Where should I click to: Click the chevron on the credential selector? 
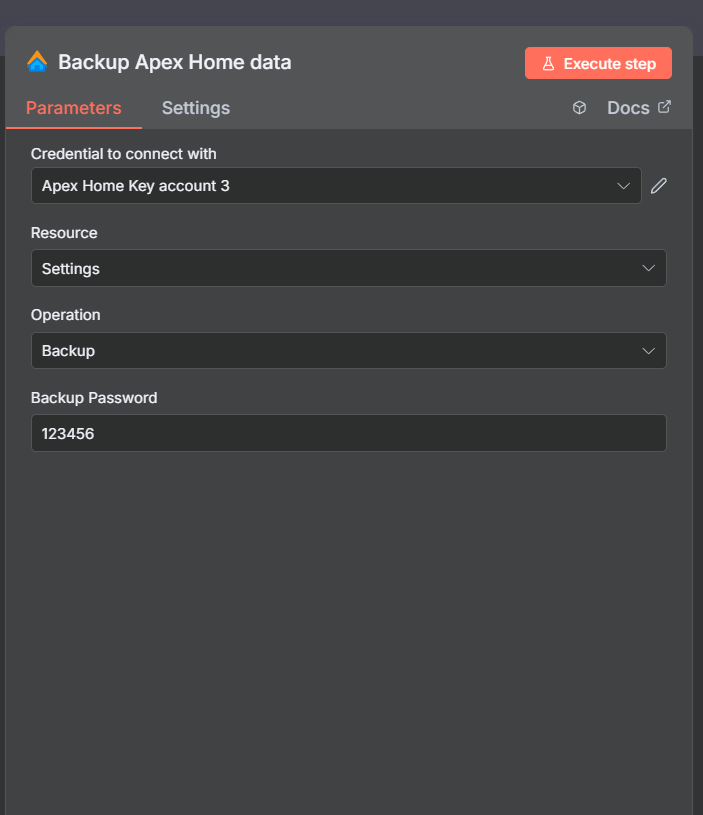coord(623,185)
